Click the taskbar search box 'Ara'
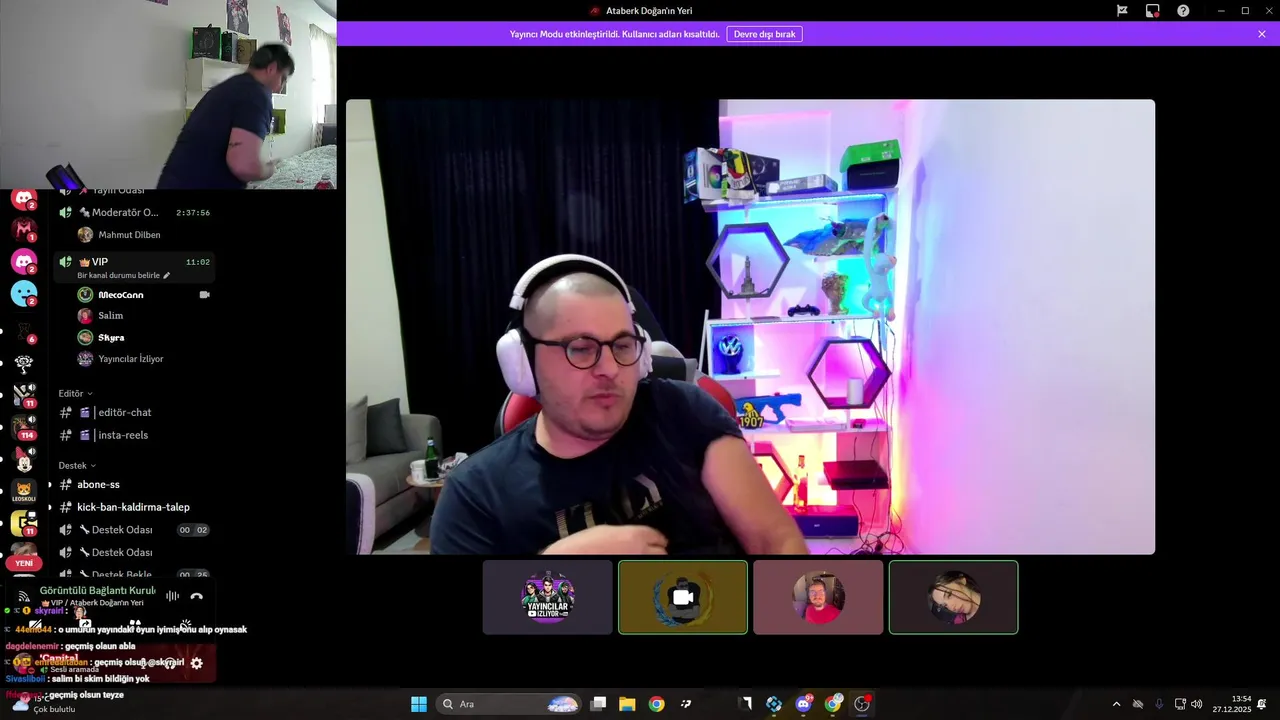This screenshot has width=1280, height=720. pyautogui.click(x=508, y=704)
